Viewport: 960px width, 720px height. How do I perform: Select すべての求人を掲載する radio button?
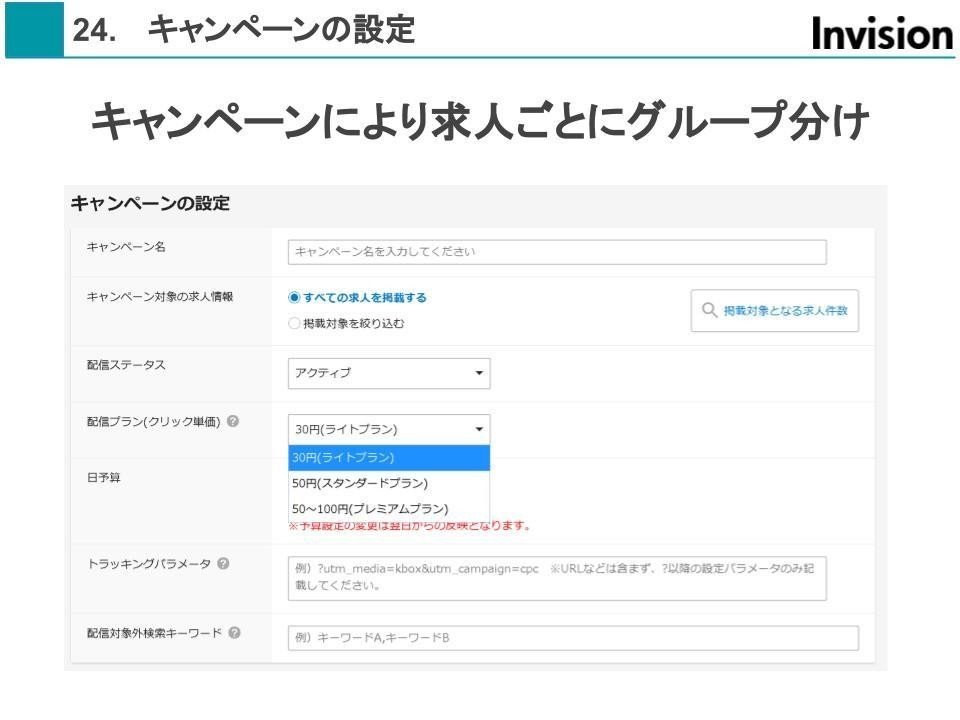(294, 298)
